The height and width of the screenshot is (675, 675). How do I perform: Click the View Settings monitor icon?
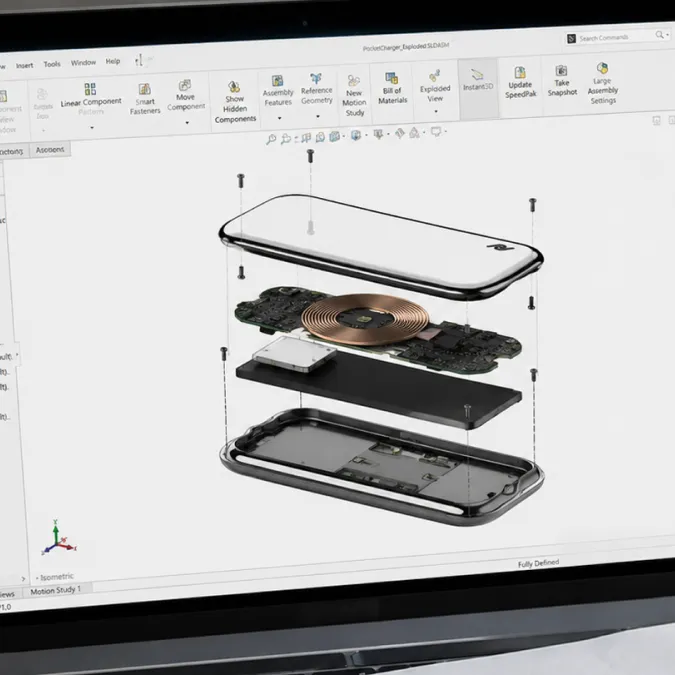[x=436, y=132]
